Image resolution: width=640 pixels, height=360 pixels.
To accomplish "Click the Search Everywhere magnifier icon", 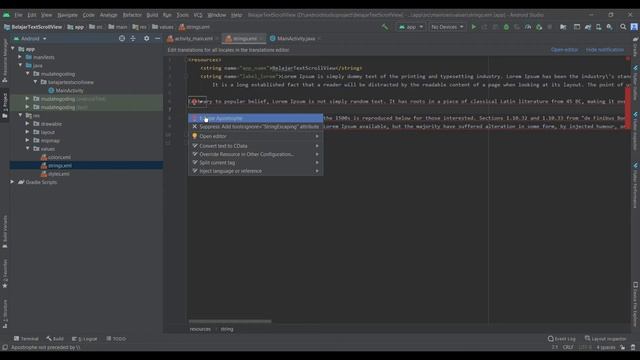I will (x=623, y=27).
